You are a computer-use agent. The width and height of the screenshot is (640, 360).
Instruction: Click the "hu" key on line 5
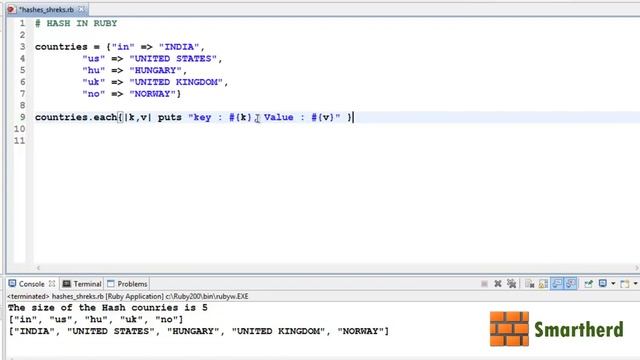click(93, 70)
